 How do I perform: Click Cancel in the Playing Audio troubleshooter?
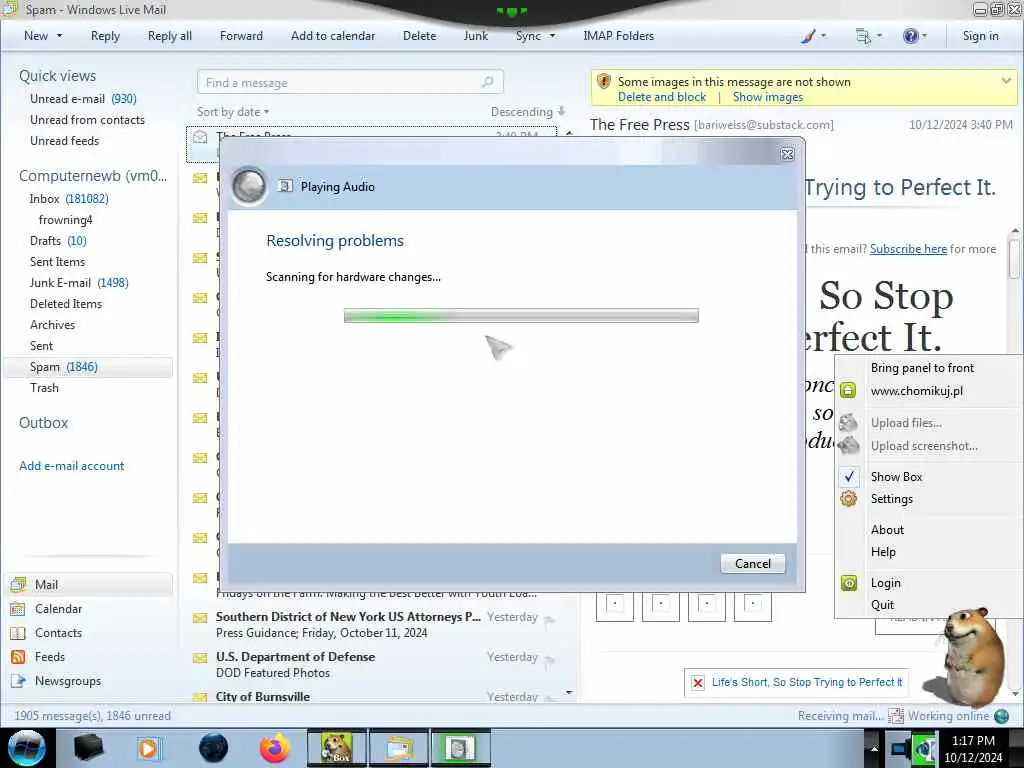coord(753,564)
